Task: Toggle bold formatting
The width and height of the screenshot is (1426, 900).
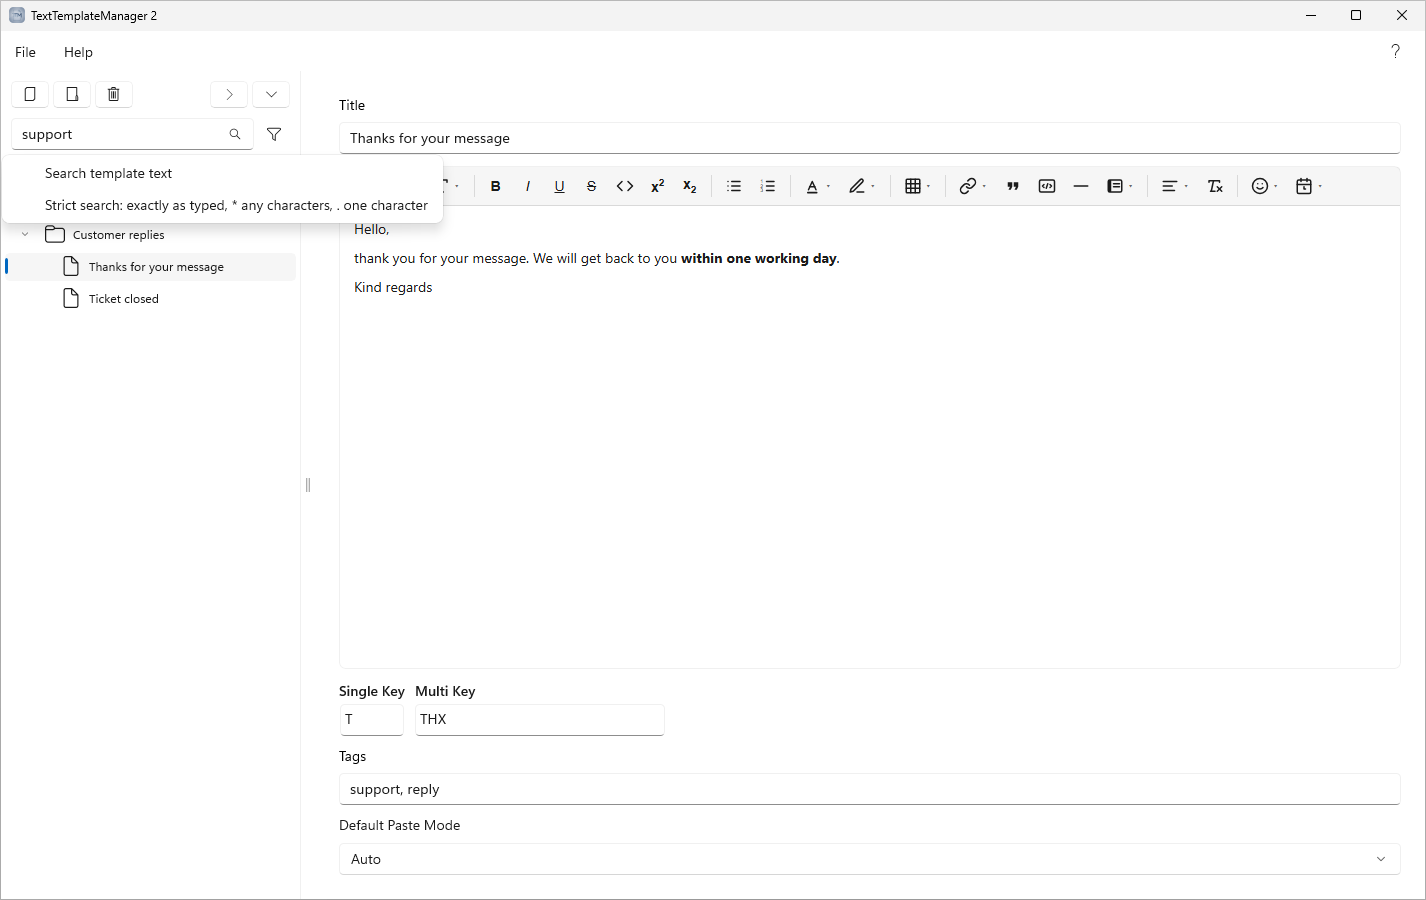Action: (495, 186)
